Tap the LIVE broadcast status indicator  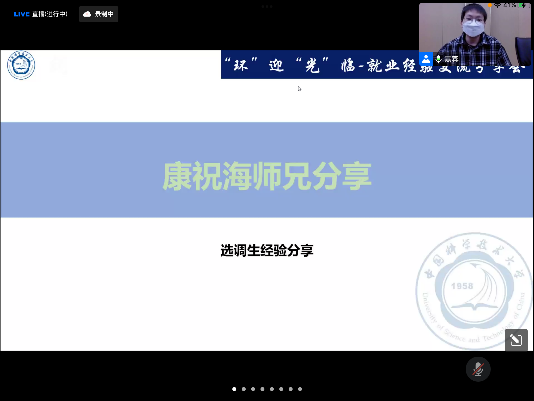pos(41,14)
